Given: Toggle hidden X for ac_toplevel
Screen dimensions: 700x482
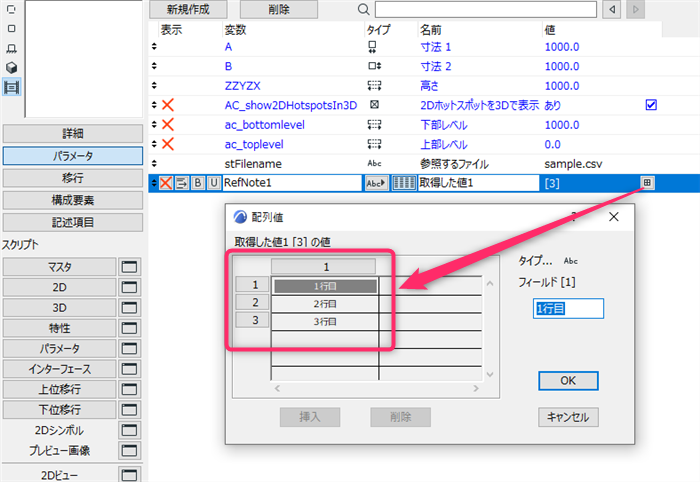Looking at the screenshot, I should pyautogui.click(x=168, y=144).
